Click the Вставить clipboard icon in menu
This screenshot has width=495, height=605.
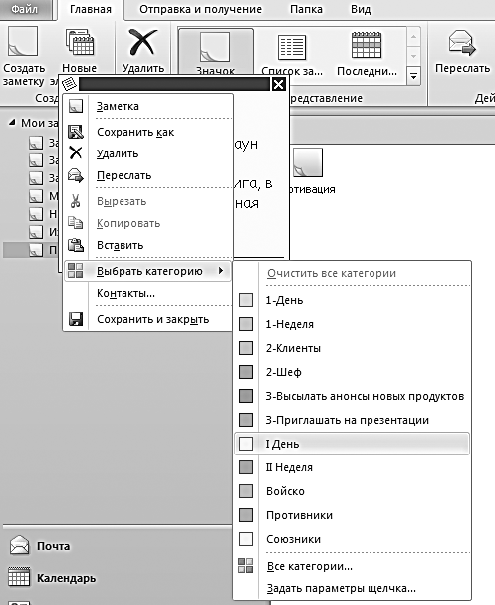(76, 245)
